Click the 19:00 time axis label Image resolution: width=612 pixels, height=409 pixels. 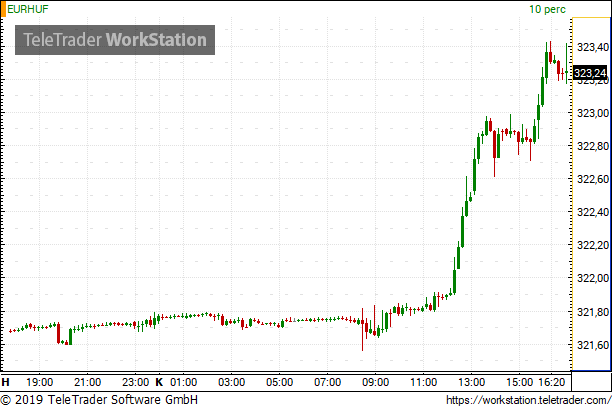click(39, 382)
